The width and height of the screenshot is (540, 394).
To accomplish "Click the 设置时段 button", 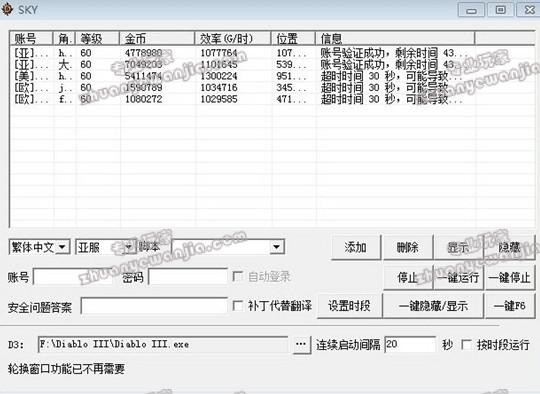I will (x=349, y=306).
